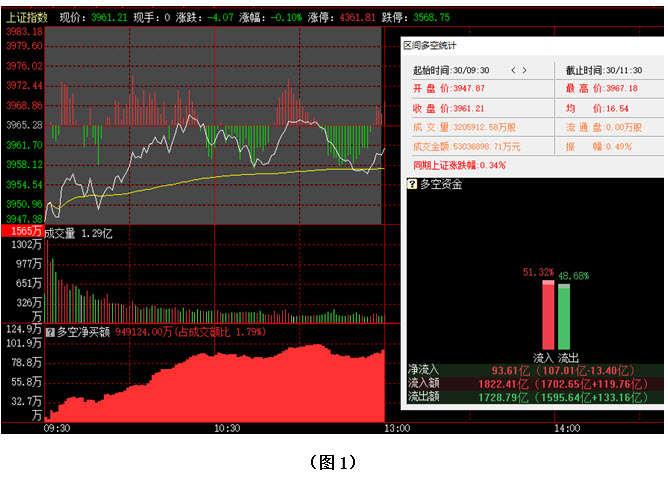Viewport: 668px width, 482px height.
Task: Click the 14:00 time axis marker
Action: click(567, 429)
